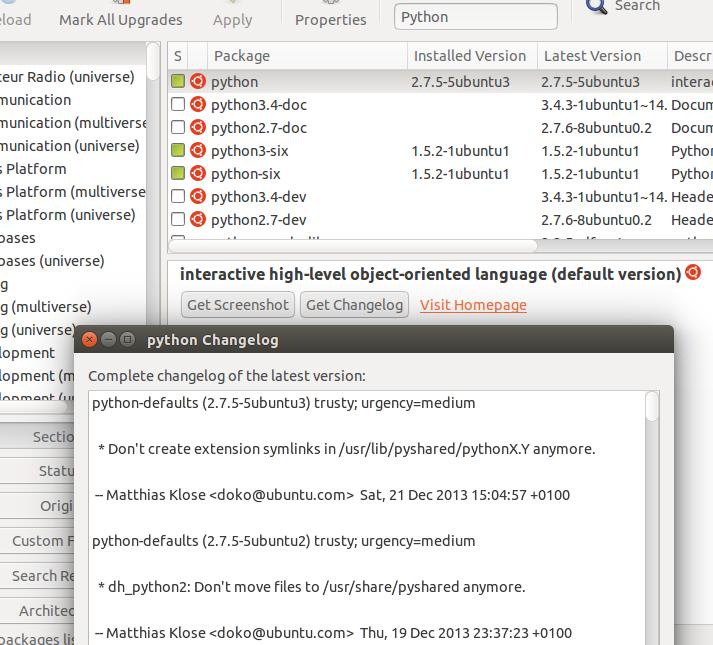Select the Platform (universe) section
The height and width of the screenshot is (645, 713).
click(68, 215)
